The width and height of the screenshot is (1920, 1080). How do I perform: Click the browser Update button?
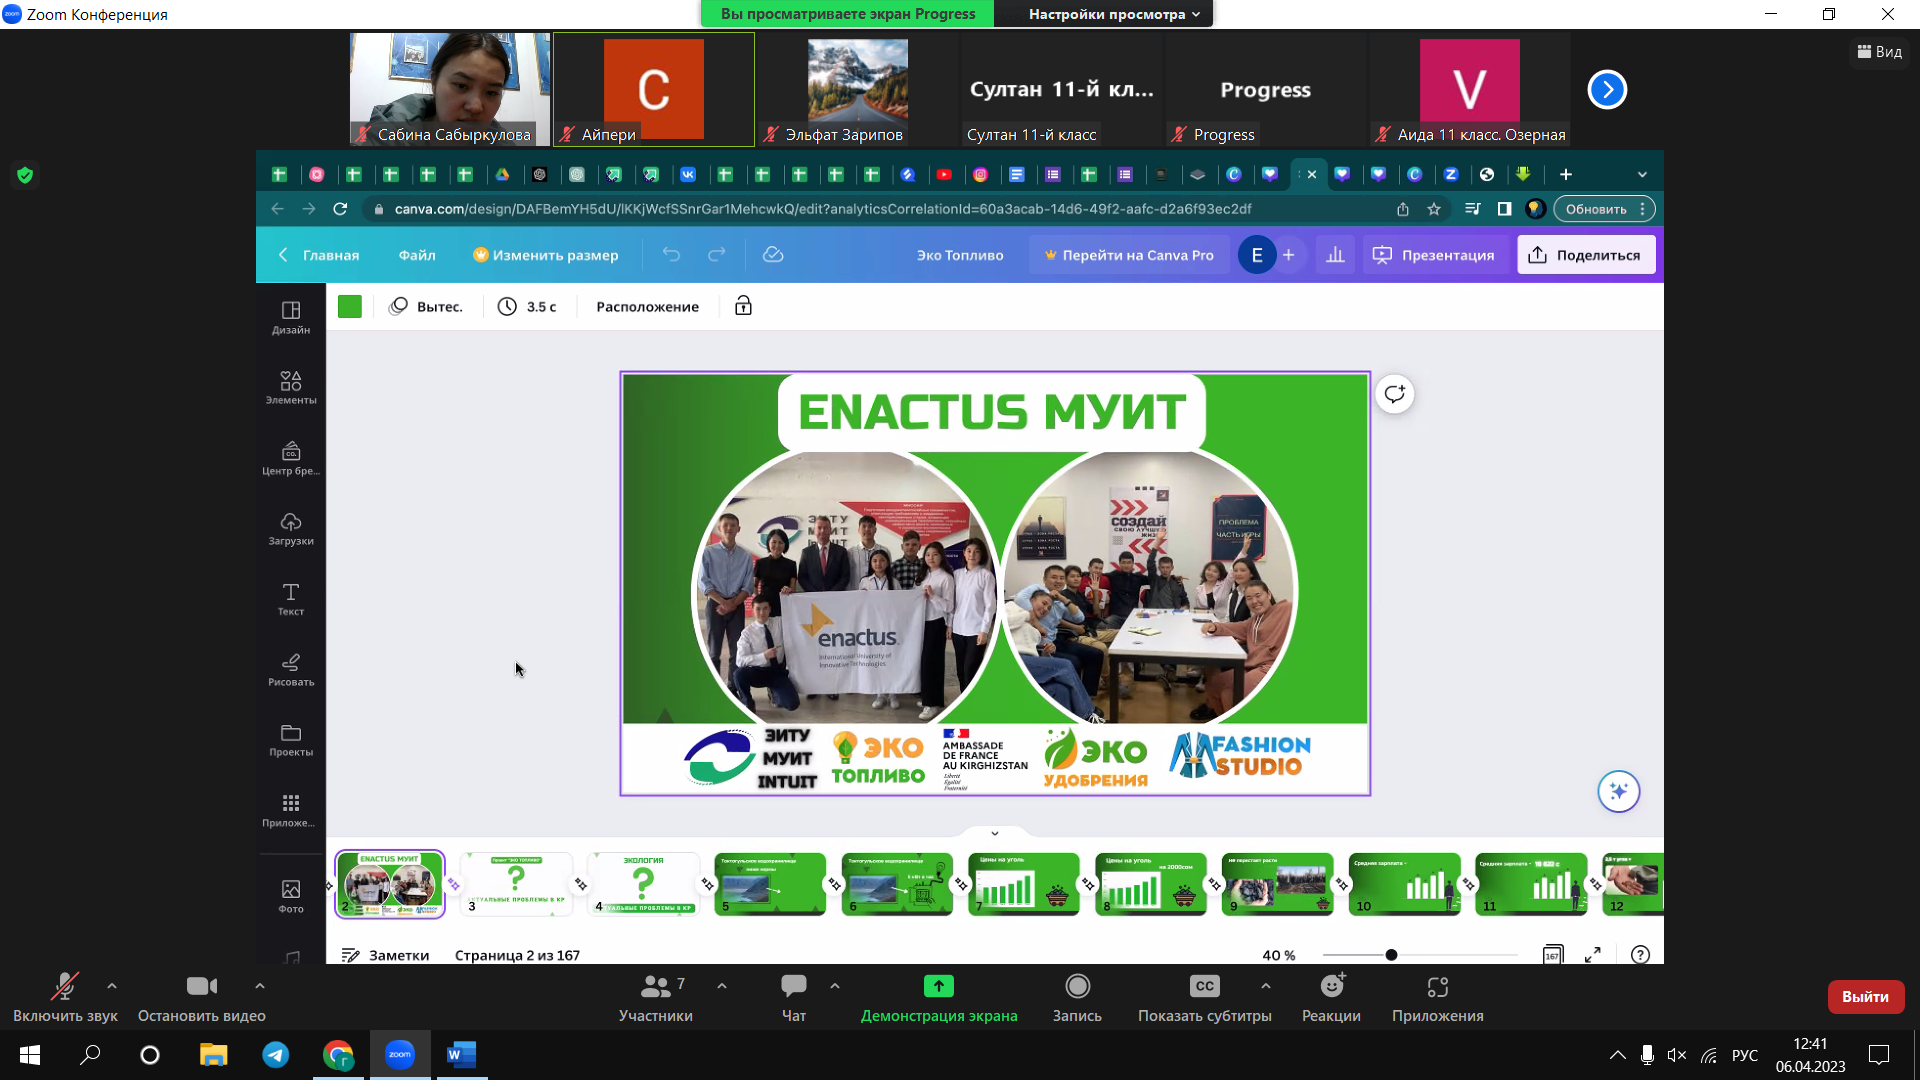coord(1604,209)
